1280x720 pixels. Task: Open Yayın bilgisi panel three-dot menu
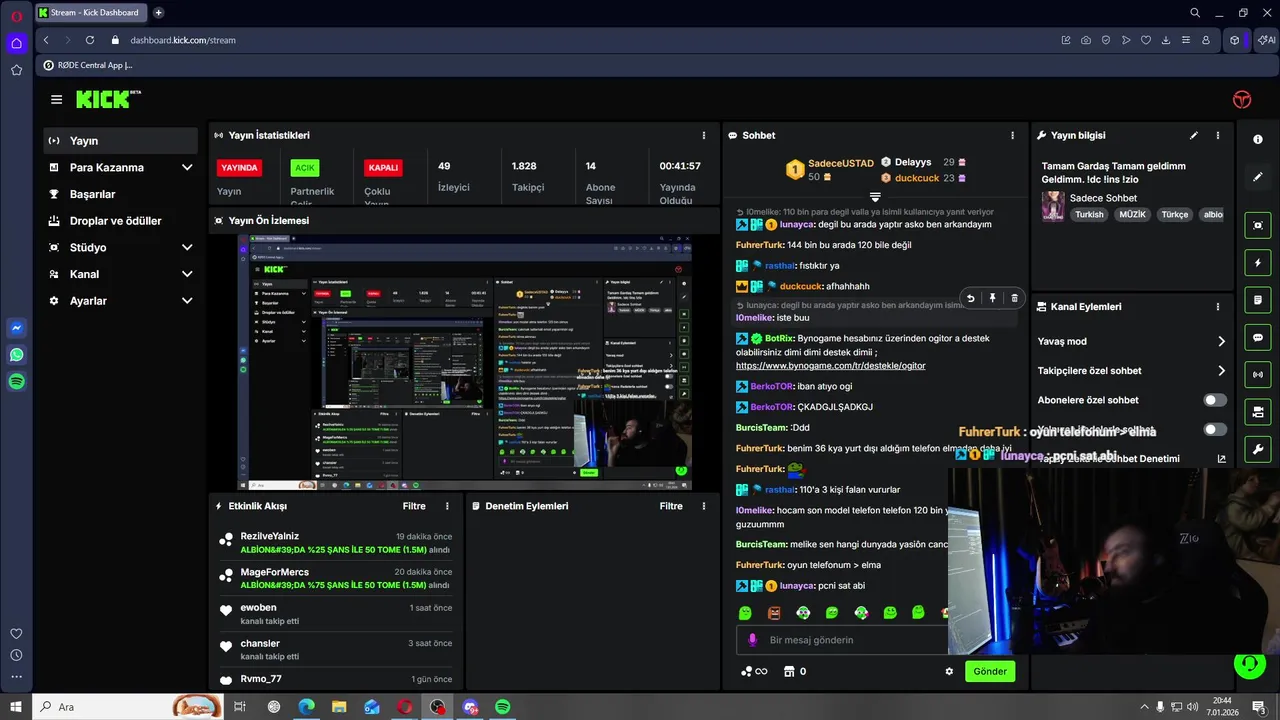coord(1217,135)
